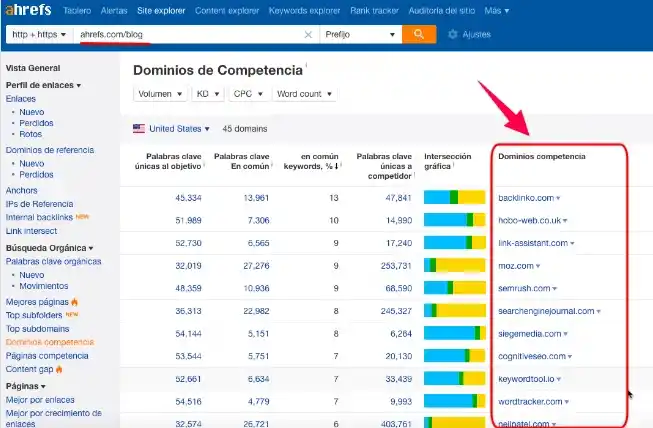Open the keywordtool.io competitor domain
Screen dimensions: 653x428
[x=526, y=379]
